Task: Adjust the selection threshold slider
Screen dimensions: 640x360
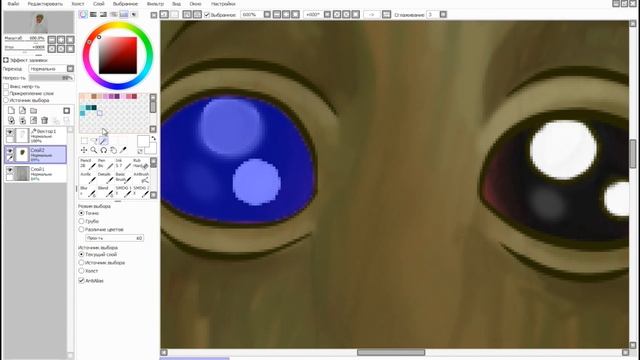Action: 114,238
